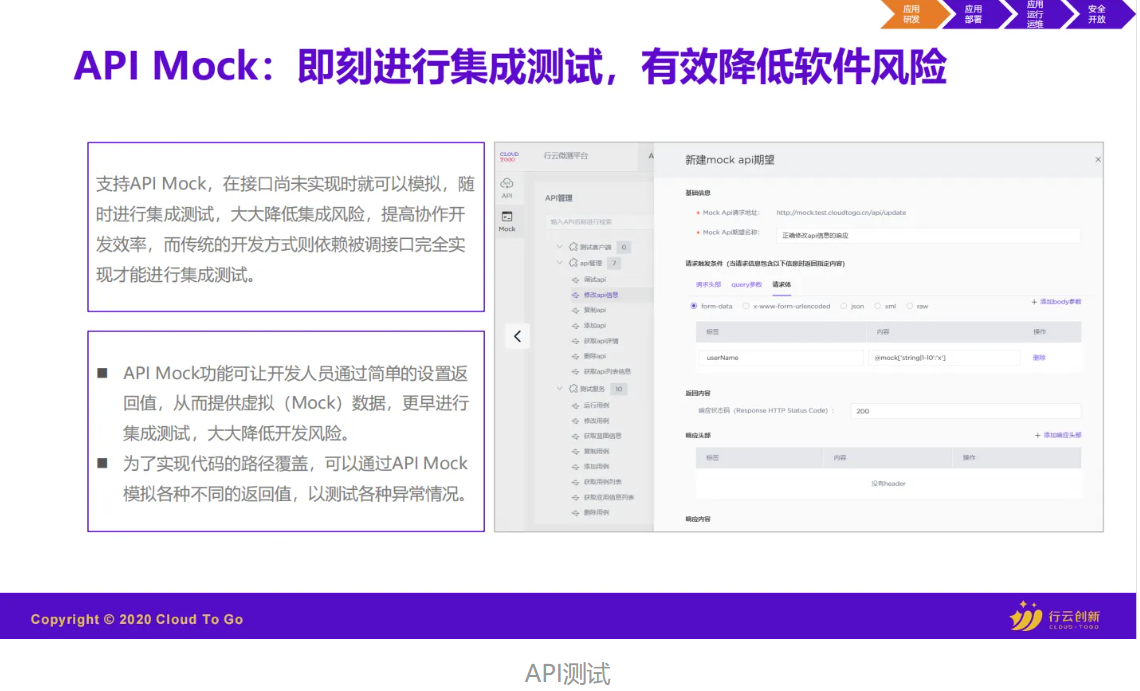Screen dimensions: 1140x691
Task: Collapse the api管理 tree node
Action: pyautogui.click(x=560, y=262)
